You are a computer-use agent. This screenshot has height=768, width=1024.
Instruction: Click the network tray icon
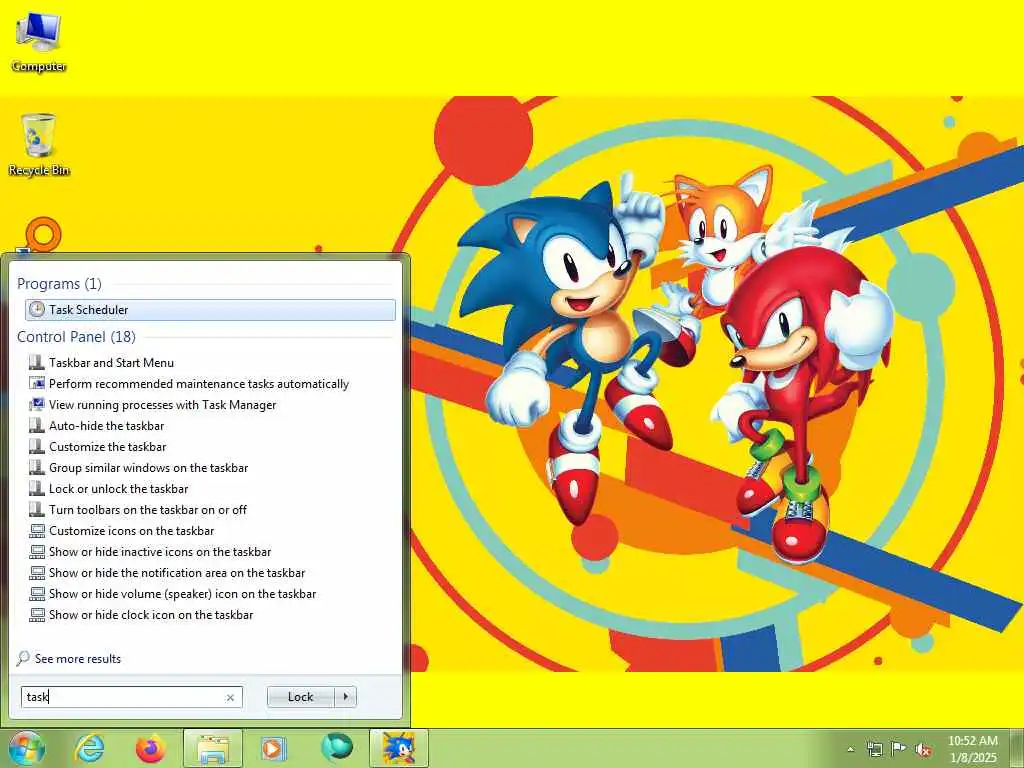point(874,749)
